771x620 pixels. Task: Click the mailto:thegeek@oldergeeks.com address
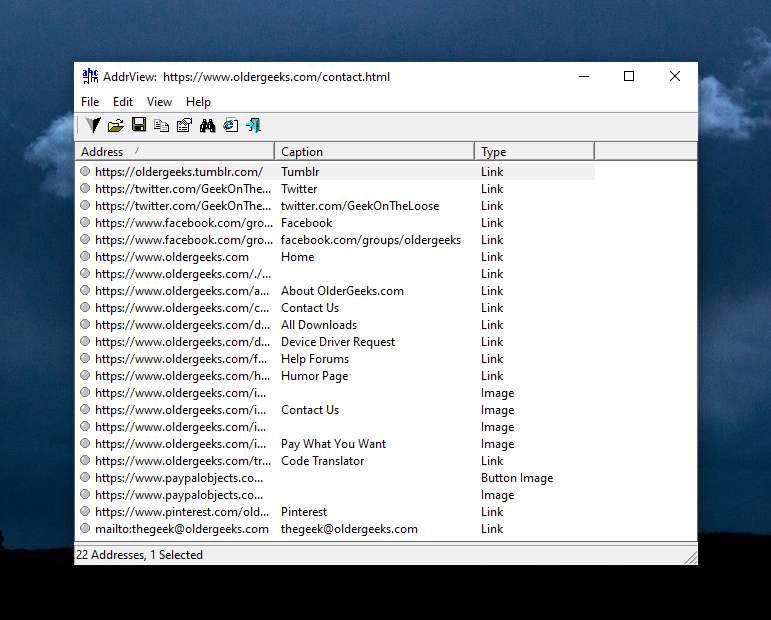(182, 529)
